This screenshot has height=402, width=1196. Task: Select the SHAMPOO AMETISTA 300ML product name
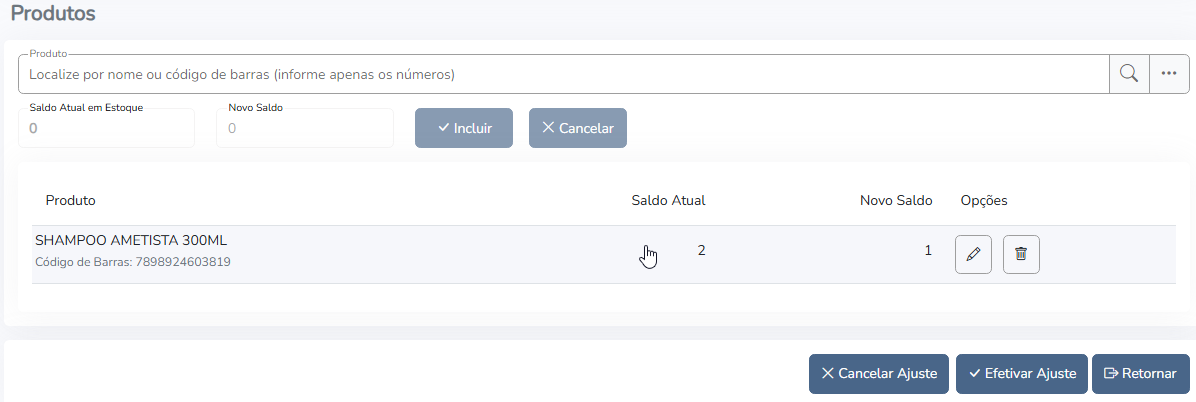click(x=132, y=241)
